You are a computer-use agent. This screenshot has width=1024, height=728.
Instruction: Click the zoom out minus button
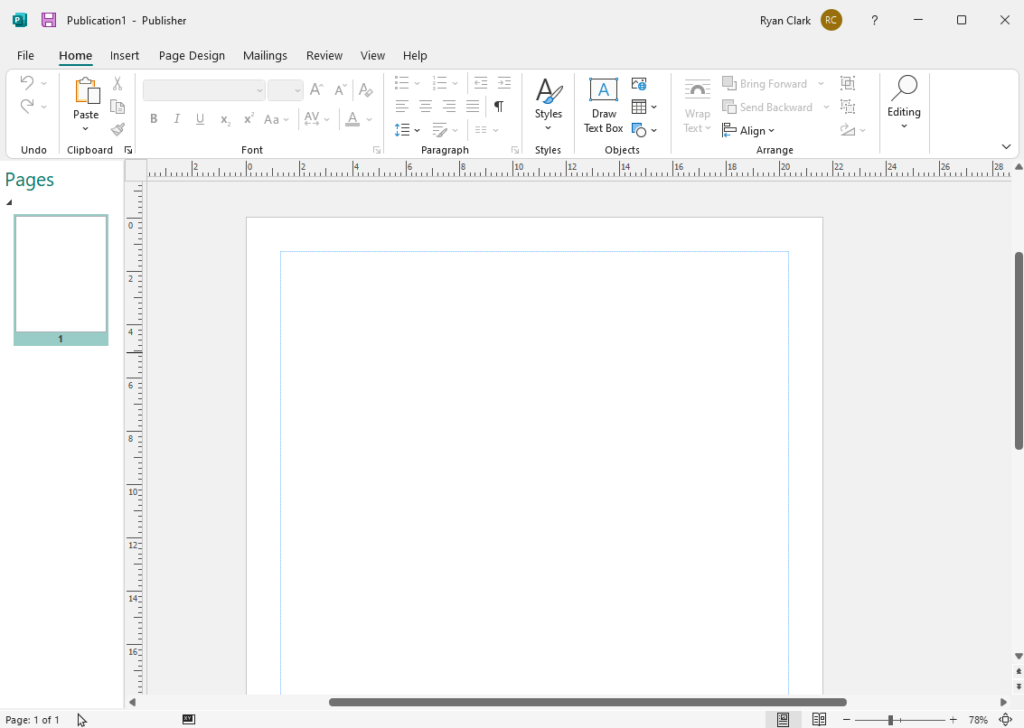[846, 720]
